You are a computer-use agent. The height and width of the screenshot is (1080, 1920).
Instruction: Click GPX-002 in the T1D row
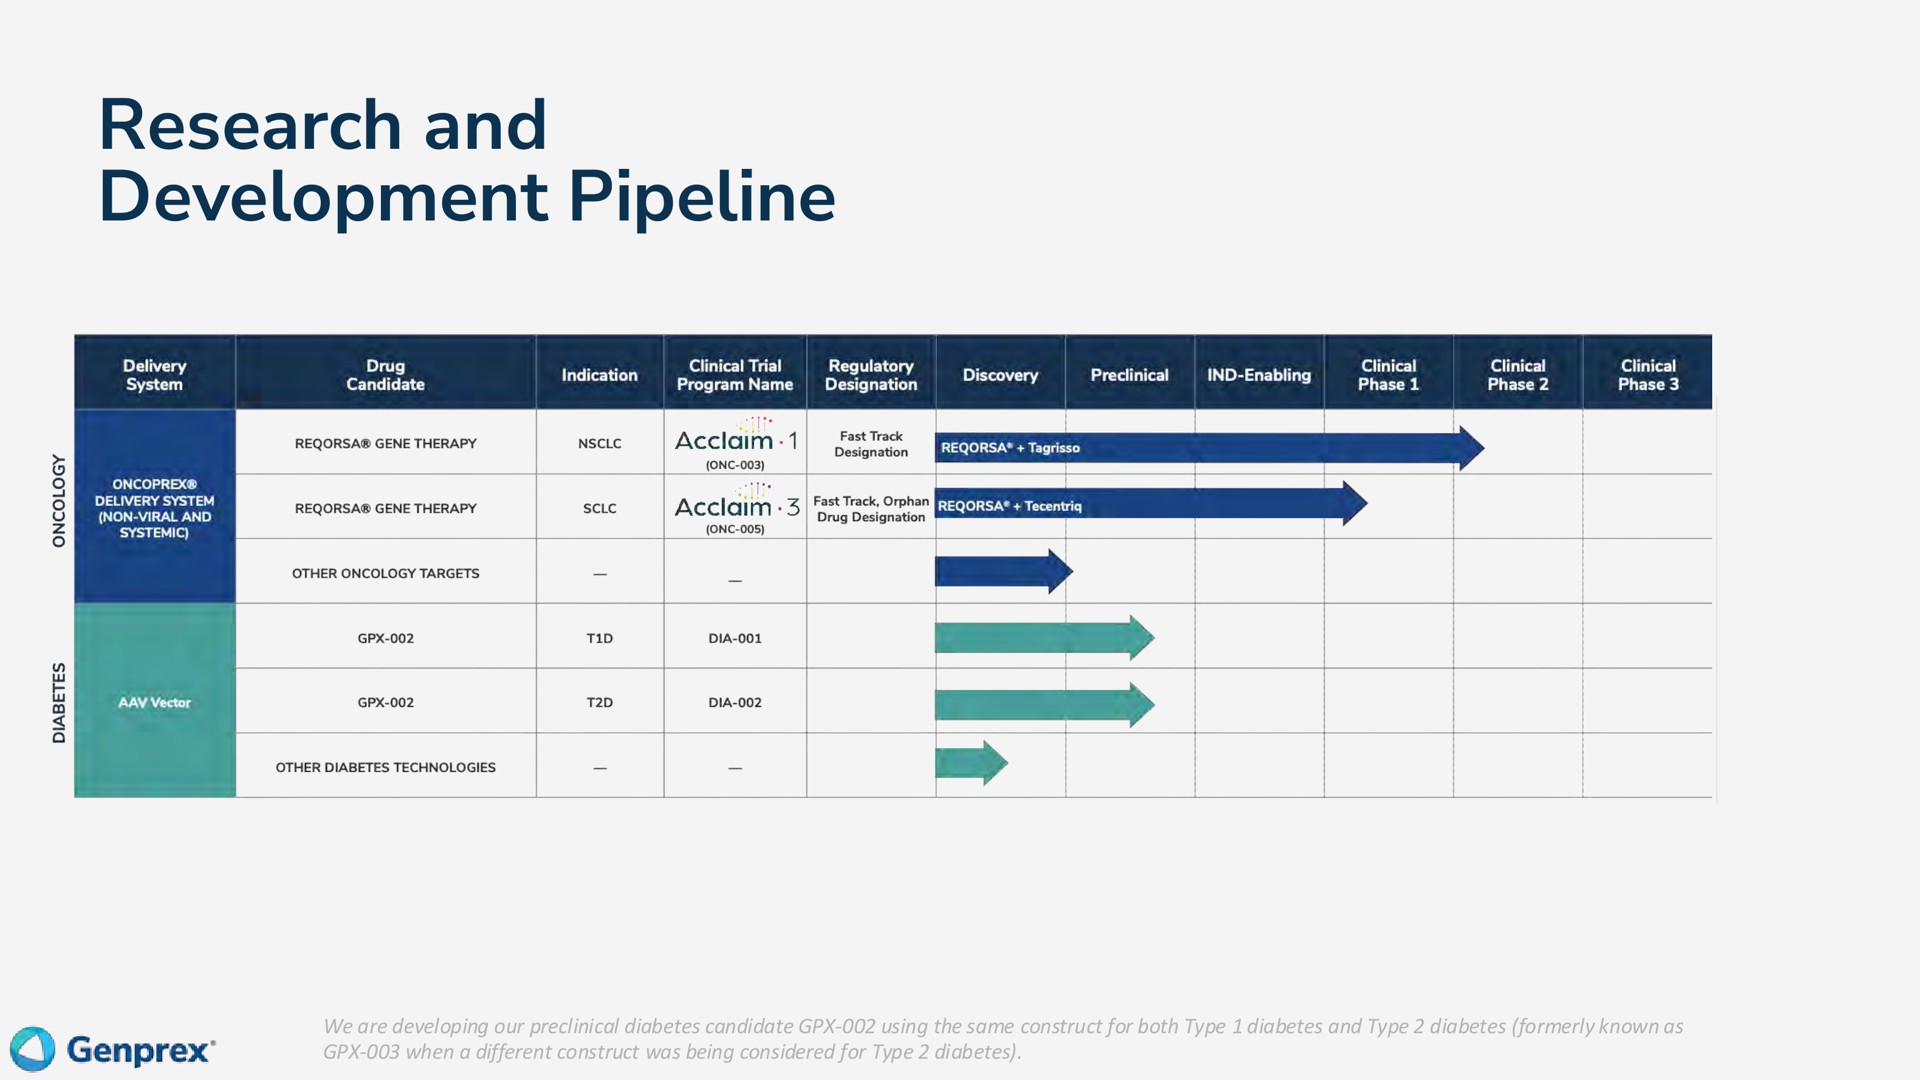click(385, 638)
